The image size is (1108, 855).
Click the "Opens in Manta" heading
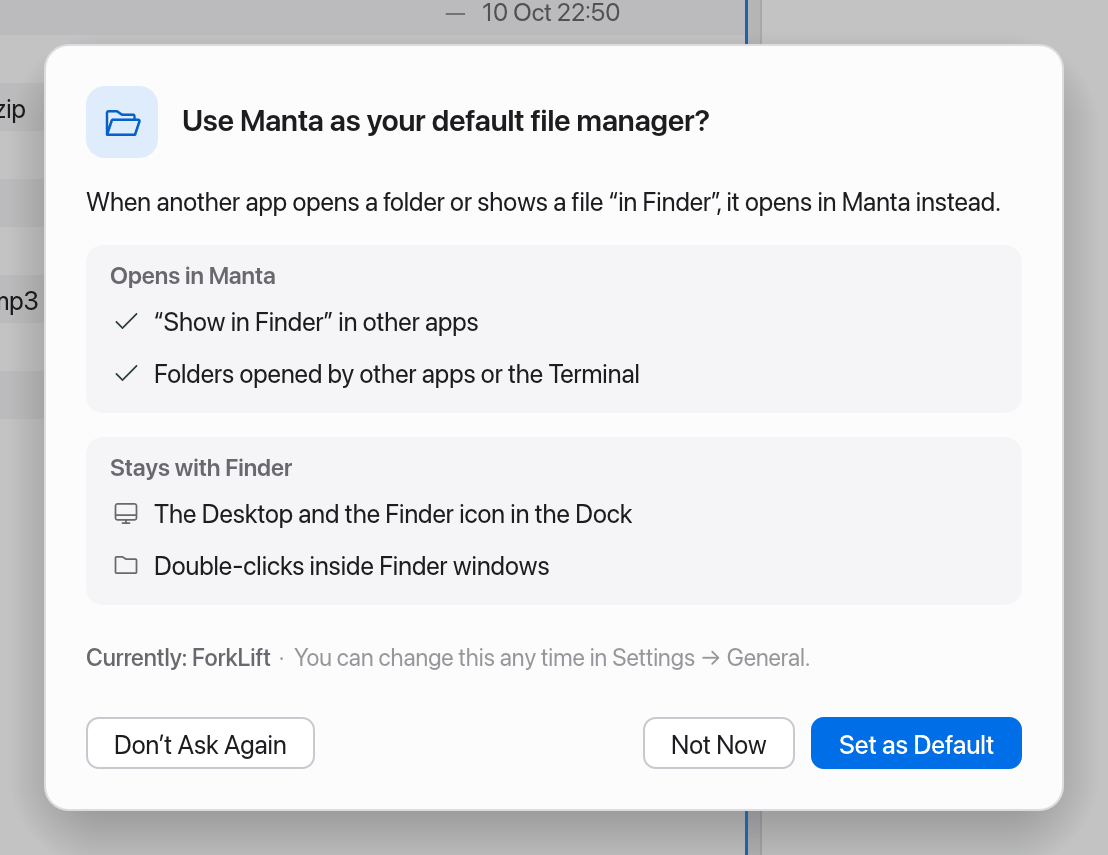tap(193, 276)
